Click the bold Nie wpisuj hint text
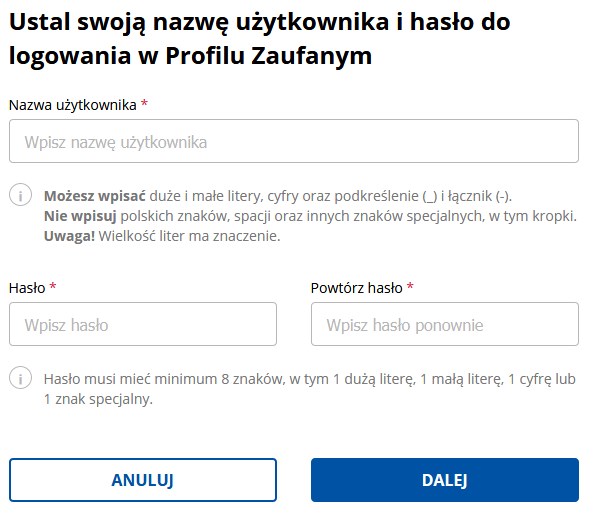This screenshot has height=522, width=607. click(80, 216)
